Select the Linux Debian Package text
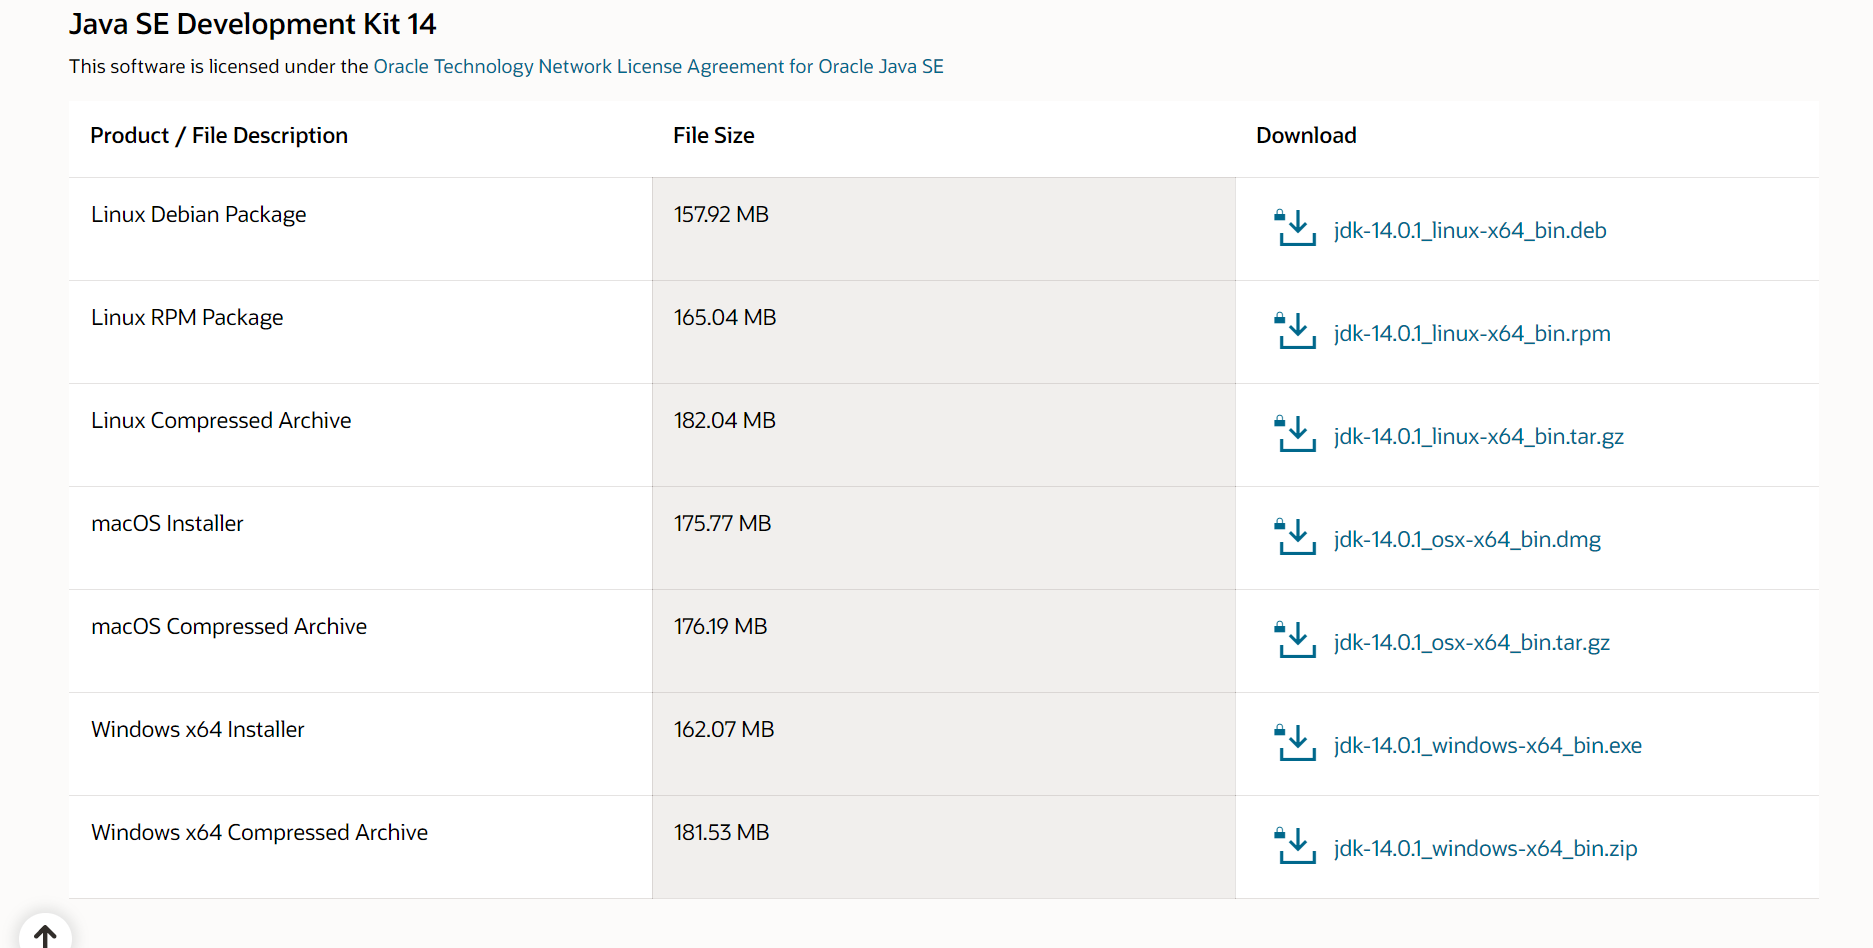1873x948 pixels. click(198, 214)
